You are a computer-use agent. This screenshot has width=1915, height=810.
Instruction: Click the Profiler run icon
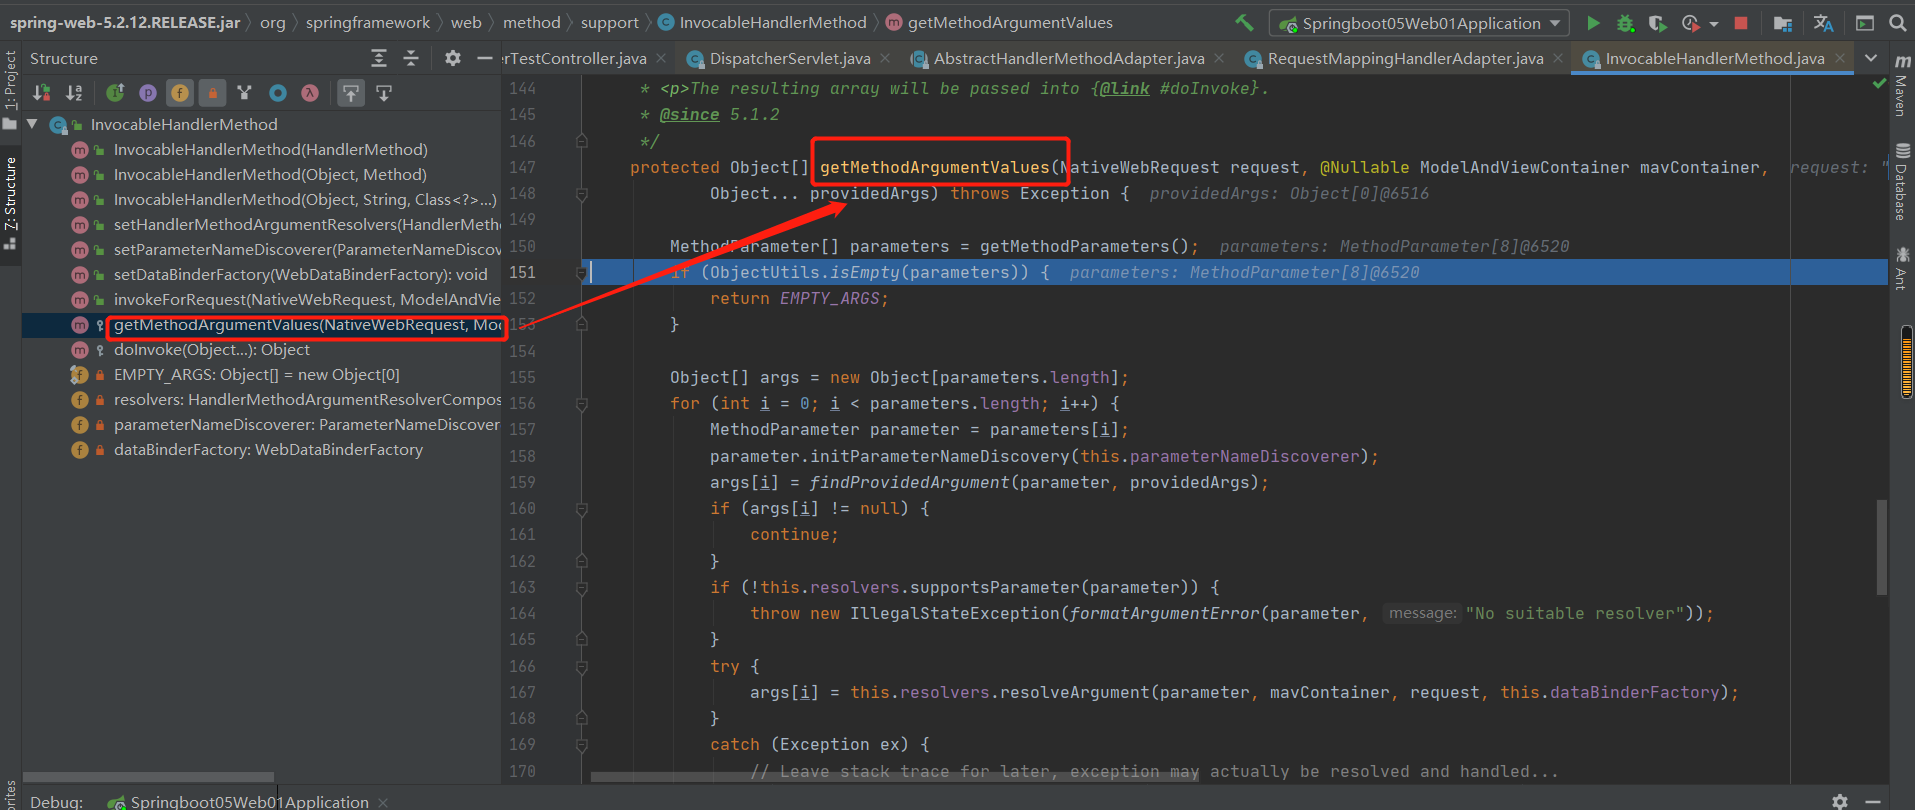pos(1690,22)
